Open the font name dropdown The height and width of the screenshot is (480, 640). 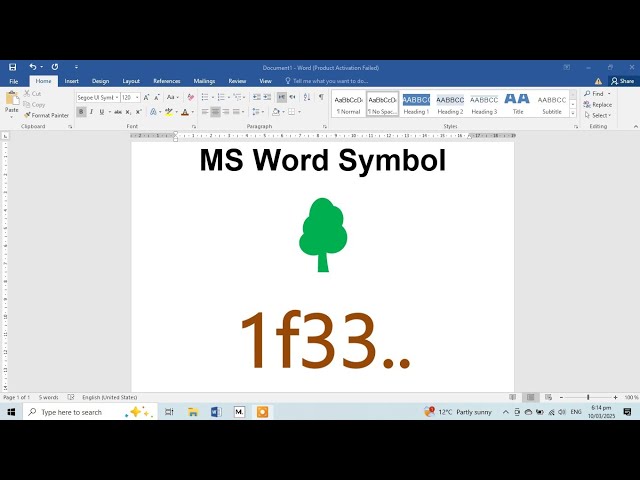coord(117,98)
